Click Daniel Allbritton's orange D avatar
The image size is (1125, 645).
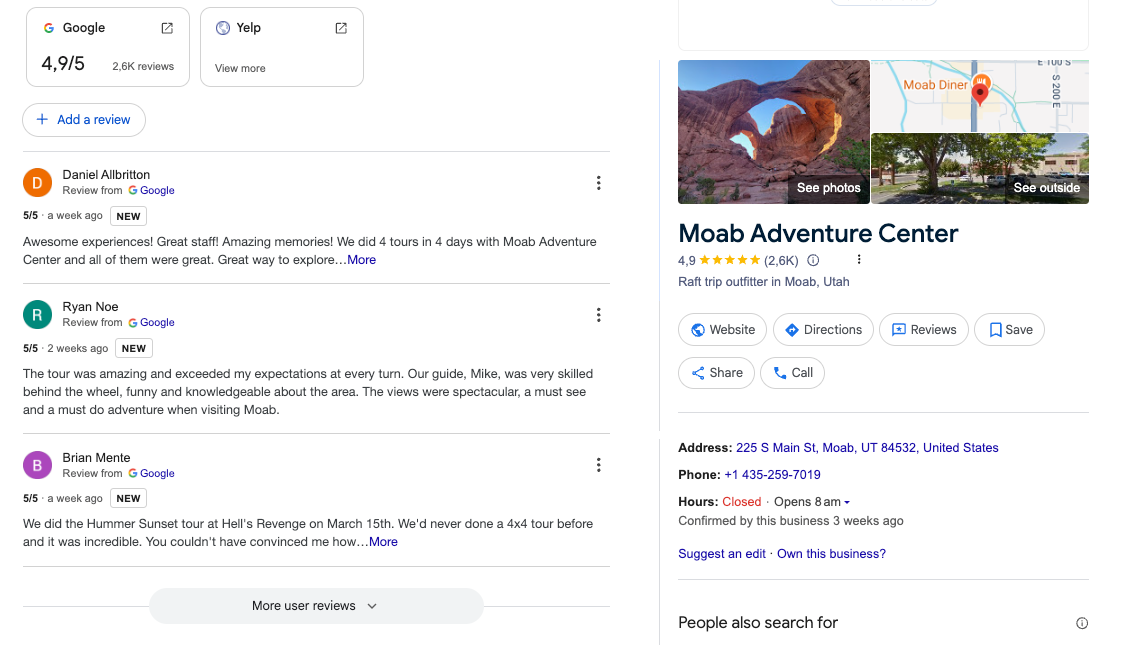pyautogui.click(x=37, y=182)
